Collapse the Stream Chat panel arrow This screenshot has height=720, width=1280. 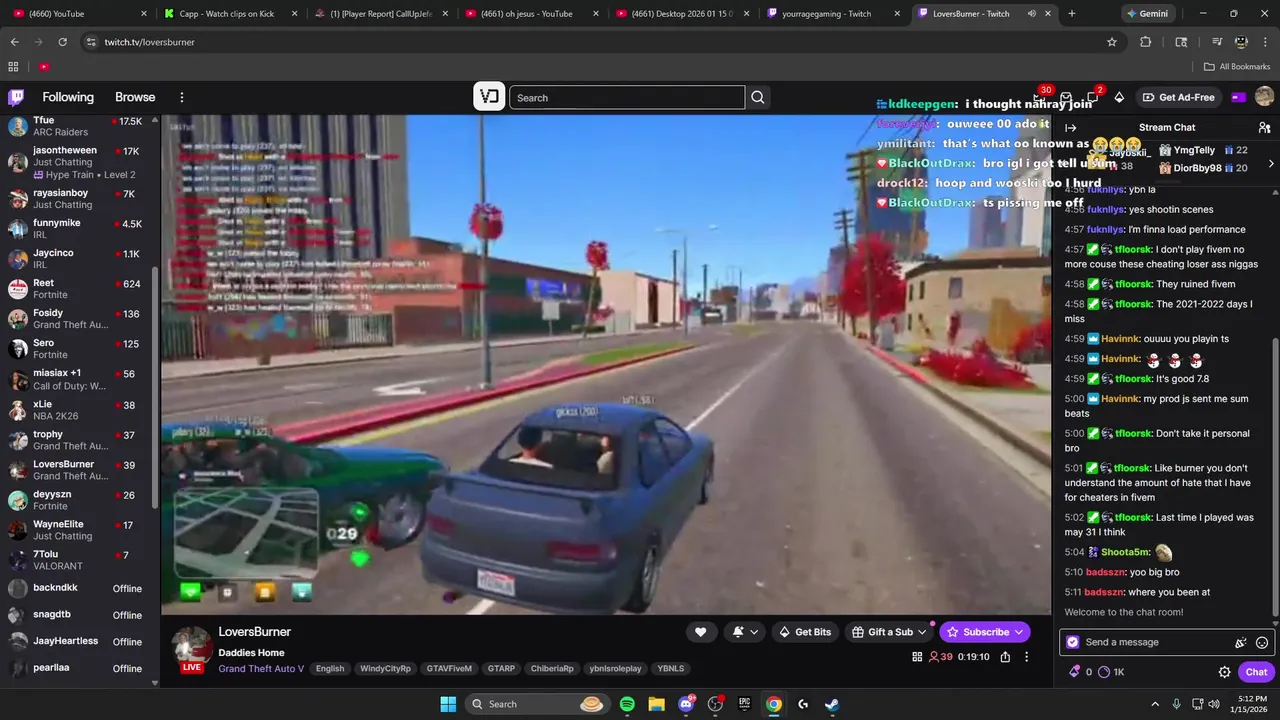(1070, 128)
